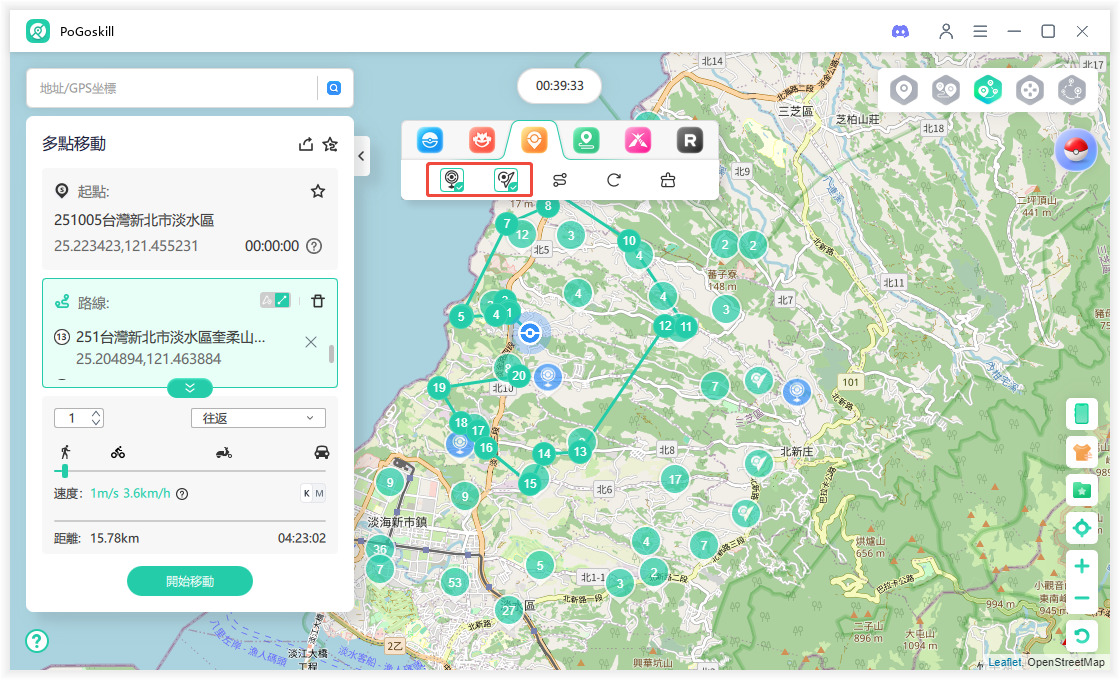Center the map on current location
The width and height of the screenshot is (1120, 680).
click(1081, 528)
